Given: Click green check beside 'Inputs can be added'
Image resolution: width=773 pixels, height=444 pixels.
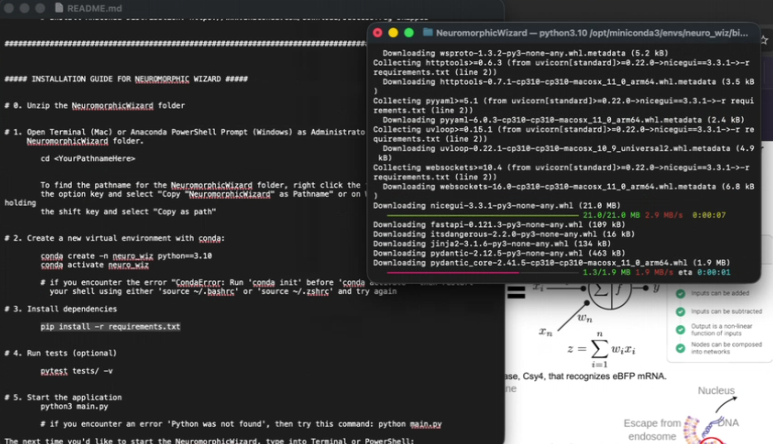Looking at the screenshot, I should (x=680, y=293).
